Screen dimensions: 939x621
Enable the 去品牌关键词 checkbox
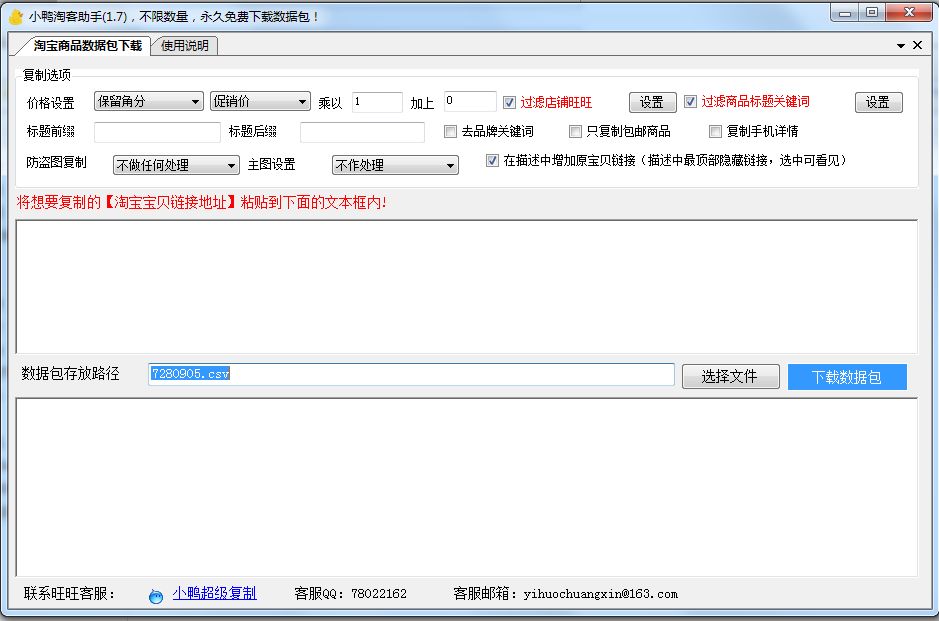(x=450, y=131)
